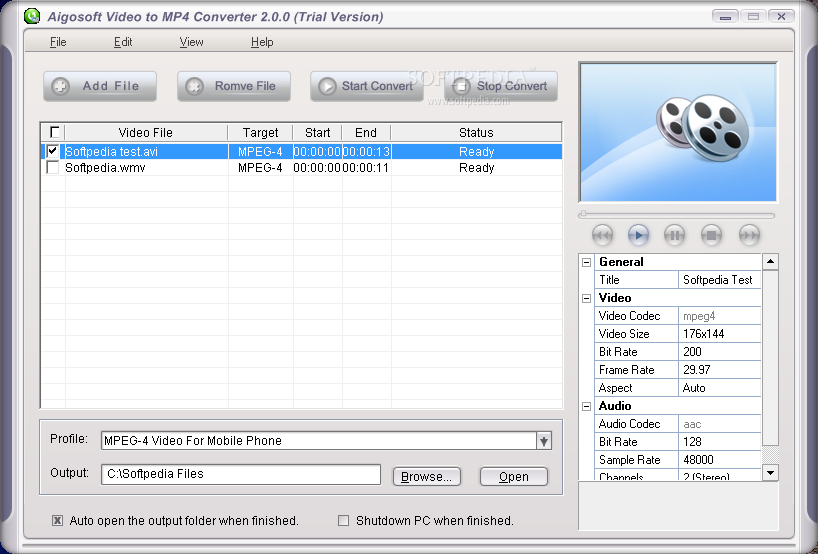The height and width of the screenshot is (554, 818).
Task: Close the converter window
Action: (x=781, y=17)
